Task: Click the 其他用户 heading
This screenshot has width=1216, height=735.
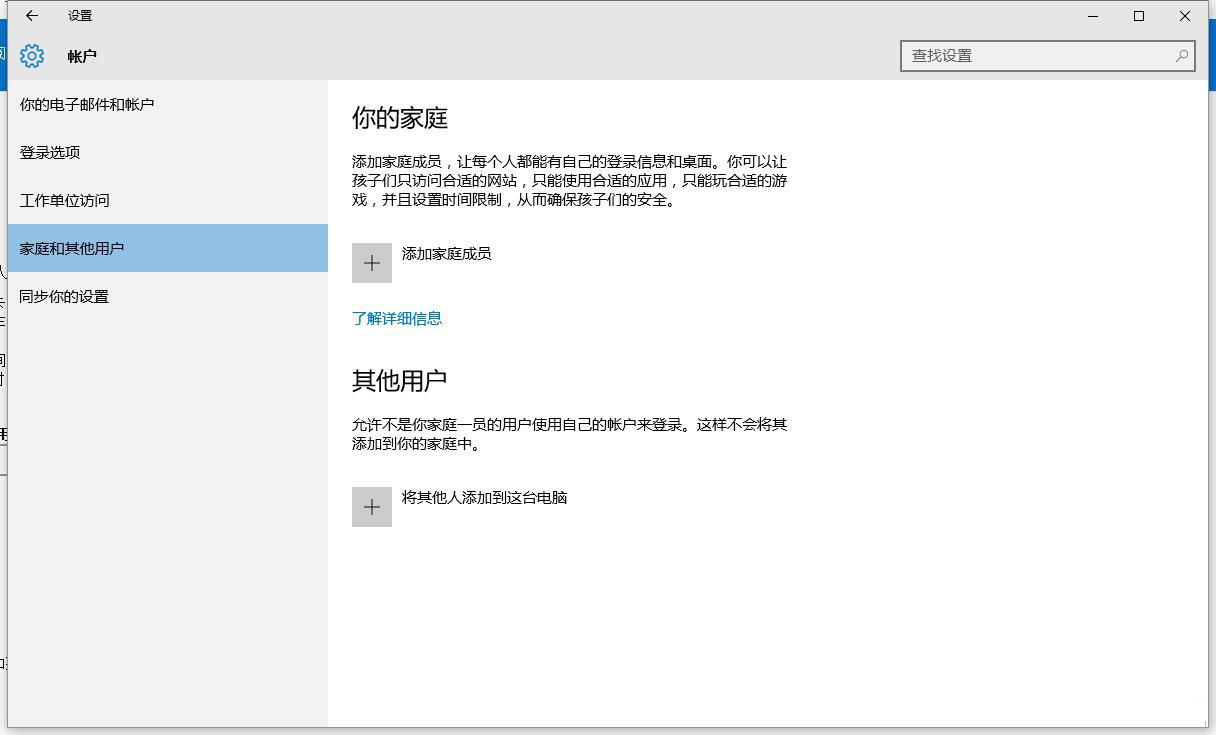Action: pyautogui.click(x=399, y=381)
